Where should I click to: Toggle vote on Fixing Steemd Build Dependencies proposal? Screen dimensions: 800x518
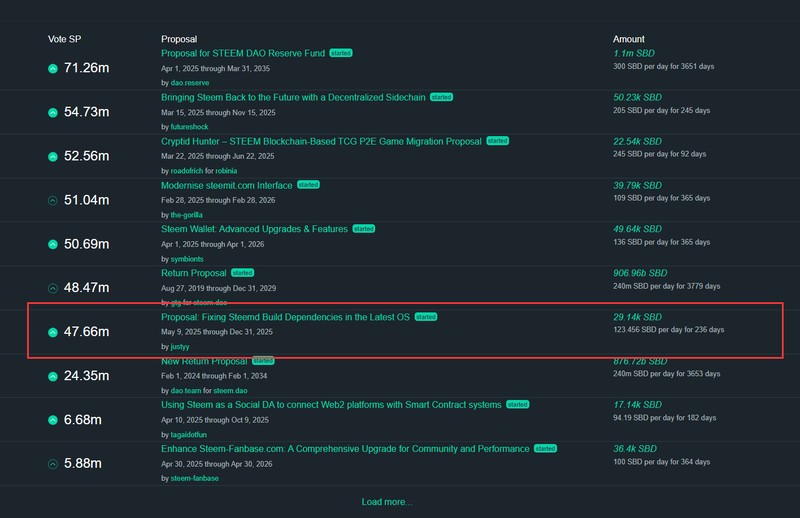(x=53, y=332)
